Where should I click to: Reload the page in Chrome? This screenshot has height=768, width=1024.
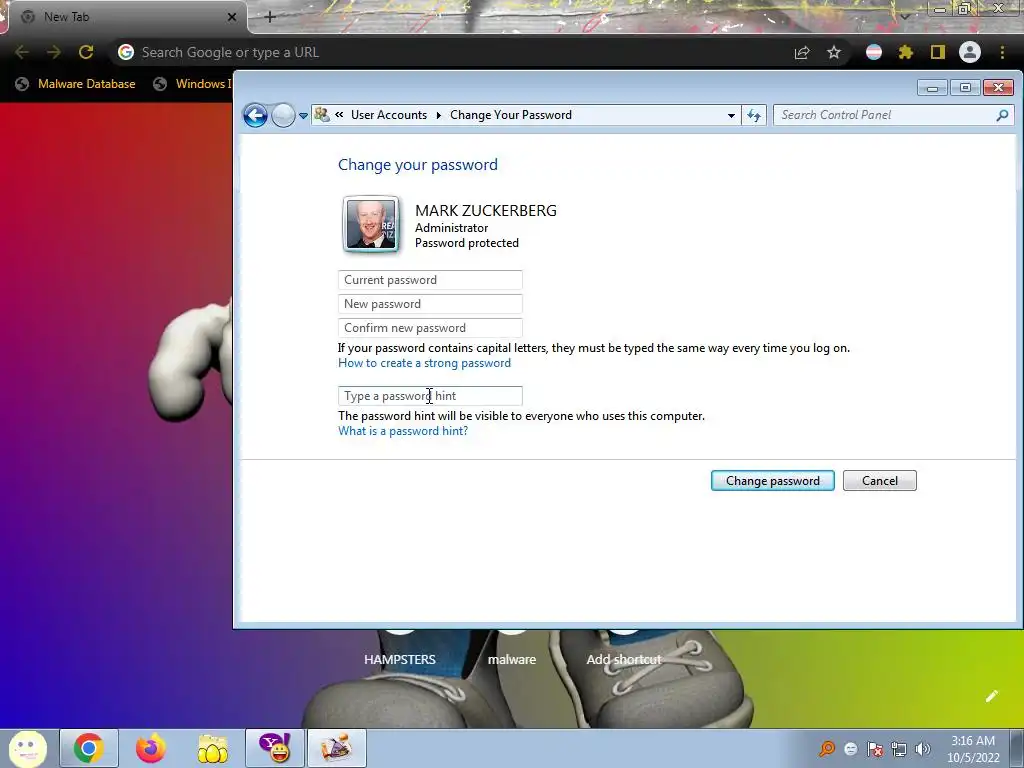86,52
